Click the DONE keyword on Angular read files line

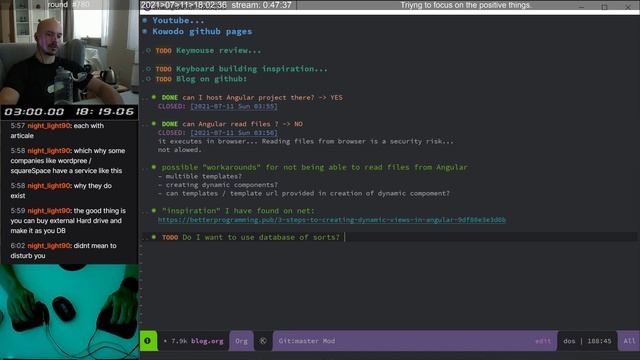(170, 124)
